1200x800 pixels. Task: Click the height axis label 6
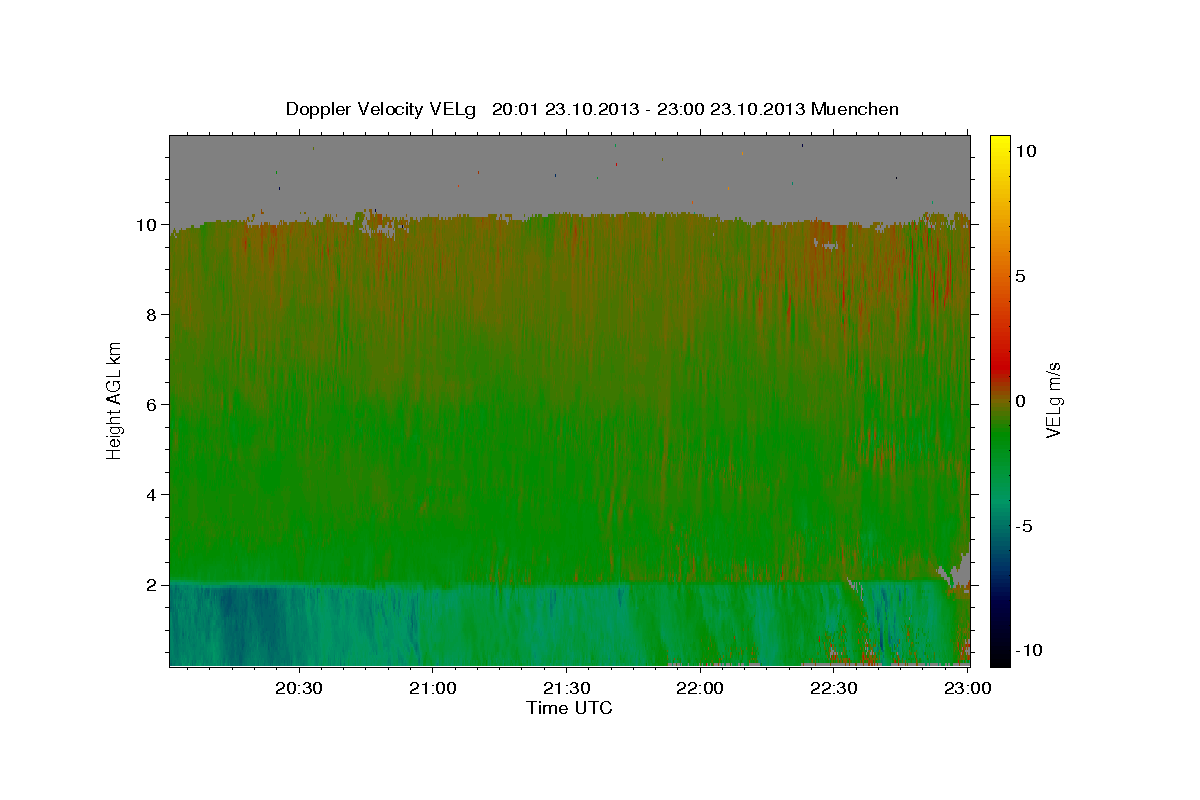coord(153,405)
